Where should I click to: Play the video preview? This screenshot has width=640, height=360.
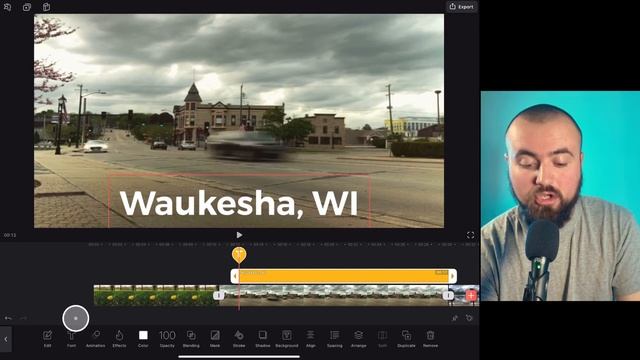[239, 235]
